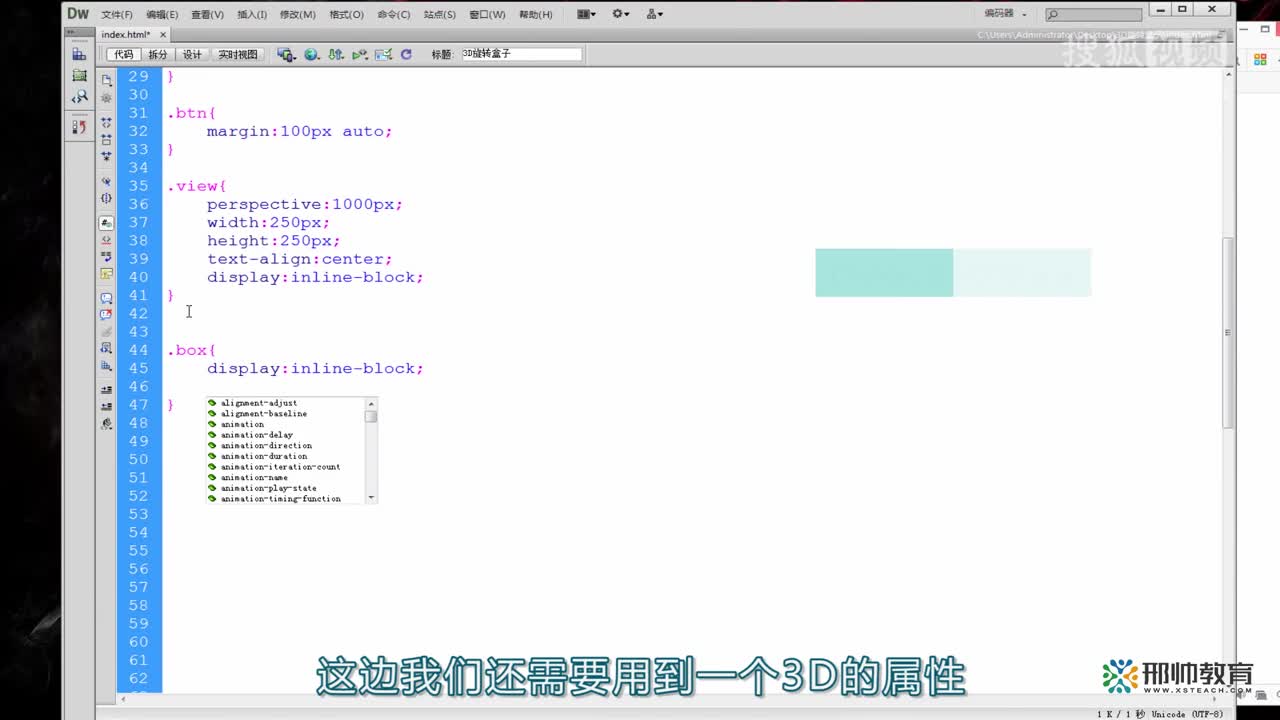Screen dimensions: 1280x720
Task: Click the 设计 view button
Action: pyautogui.click(x=192, y=54)
